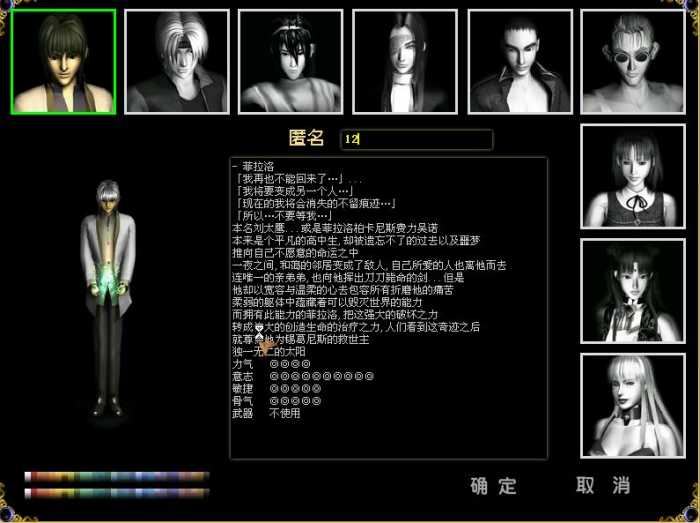
Task: Choose the short-haired man in open jacket
Action: pyautogui.click(x=520, y=62)
